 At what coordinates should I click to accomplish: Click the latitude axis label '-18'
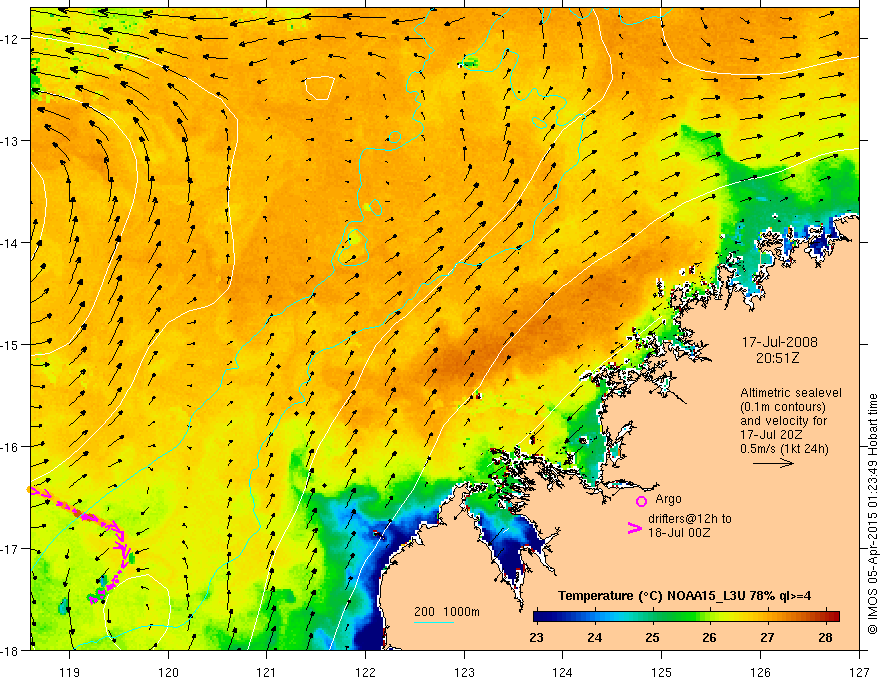pyautogui.click(x=11, y=650)
